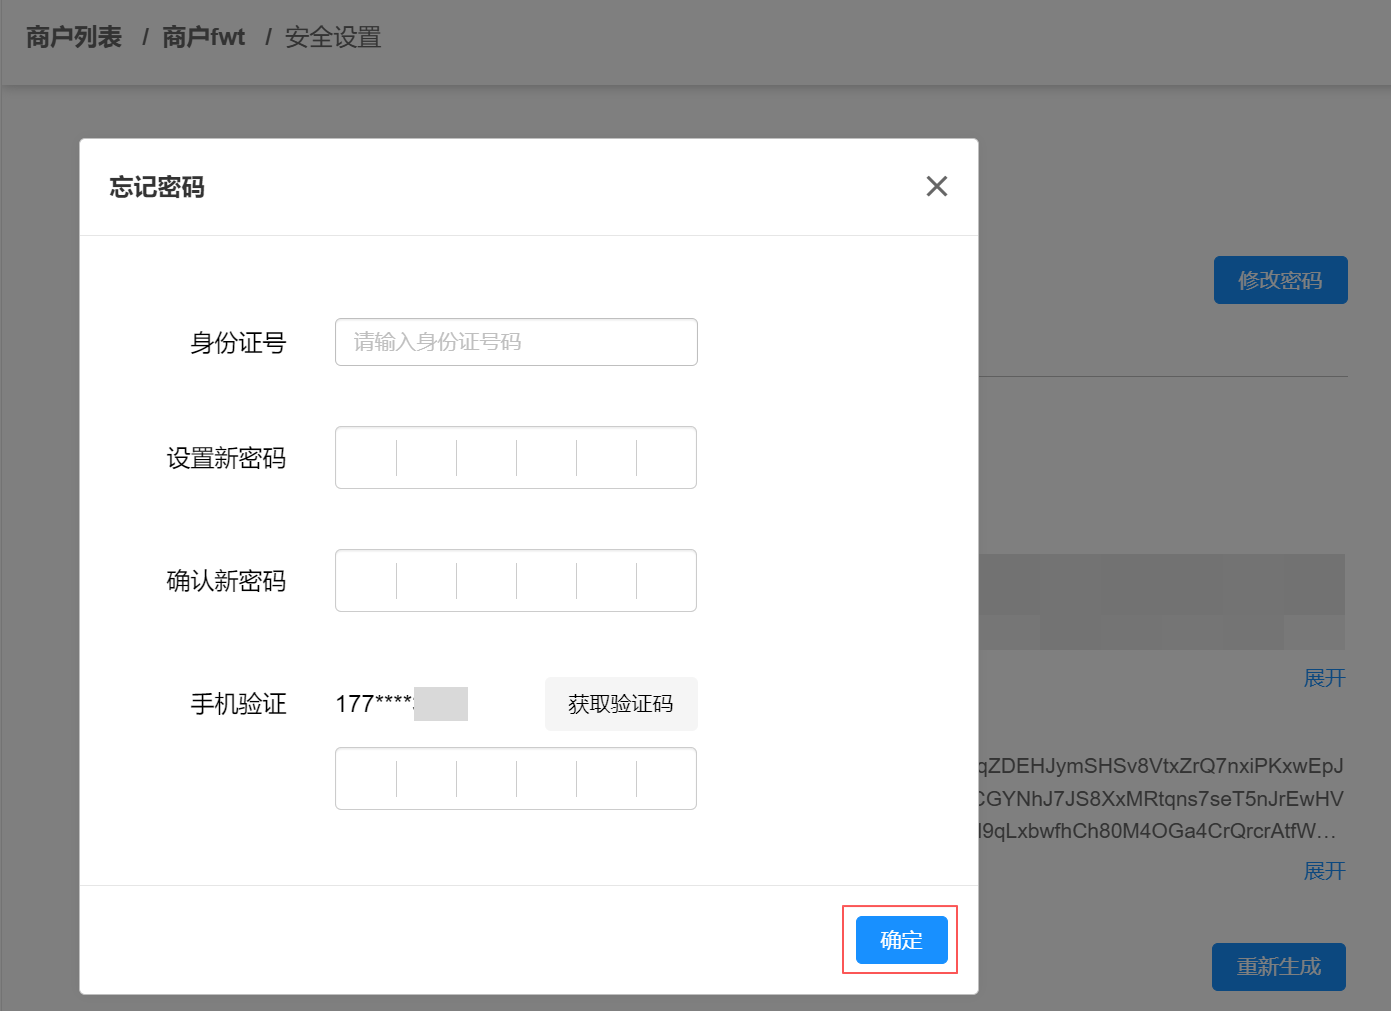Click the first box of 确认新密码
The height and width of the screenshot is (1011, 1391).
coord(365,580)
